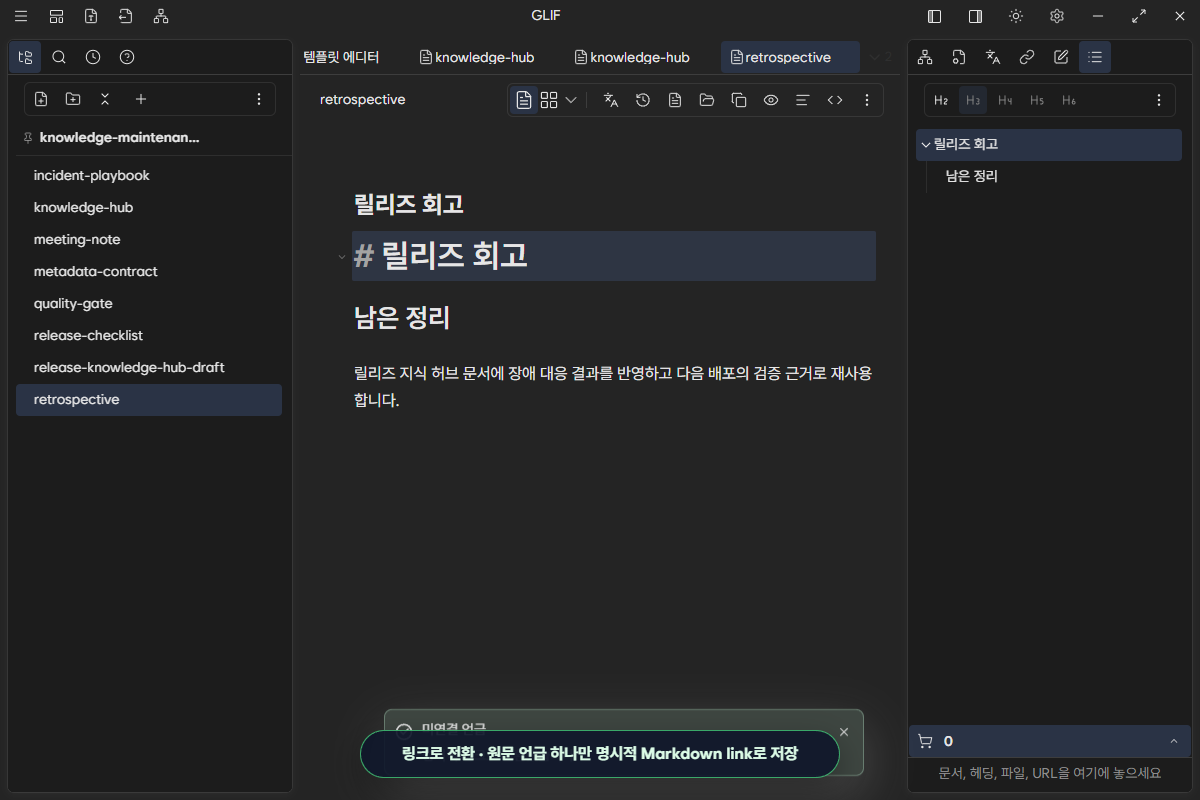Switch to the 템플릿 에디터 tab
Screen dimensions: 1200x800
[x=341, y=57]
